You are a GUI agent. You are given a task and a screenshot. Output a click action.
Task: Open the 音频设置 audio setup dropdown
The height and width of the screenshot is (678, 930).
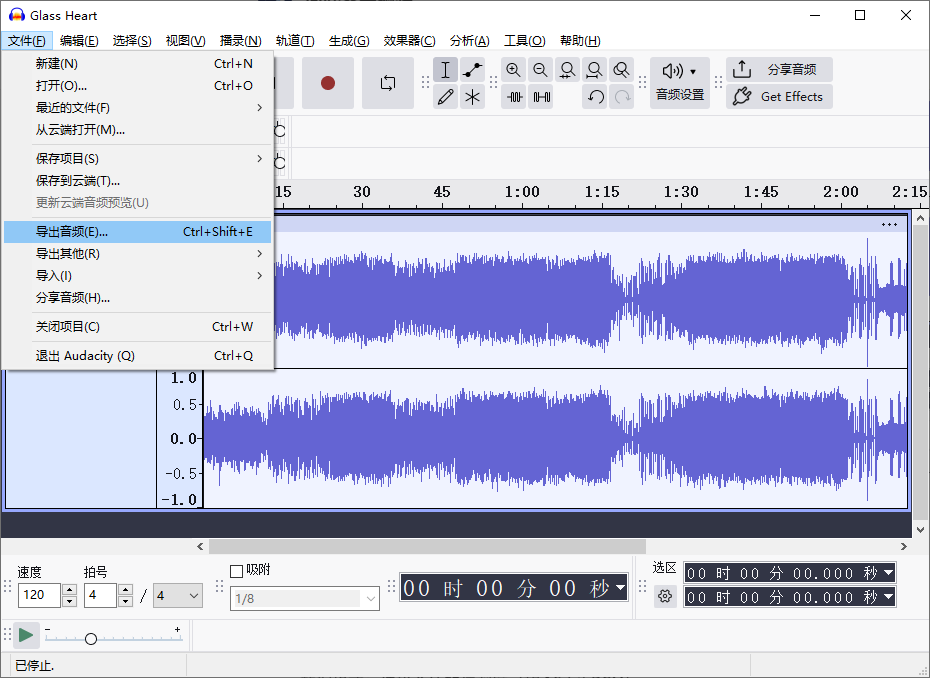[x=680, y=82]
